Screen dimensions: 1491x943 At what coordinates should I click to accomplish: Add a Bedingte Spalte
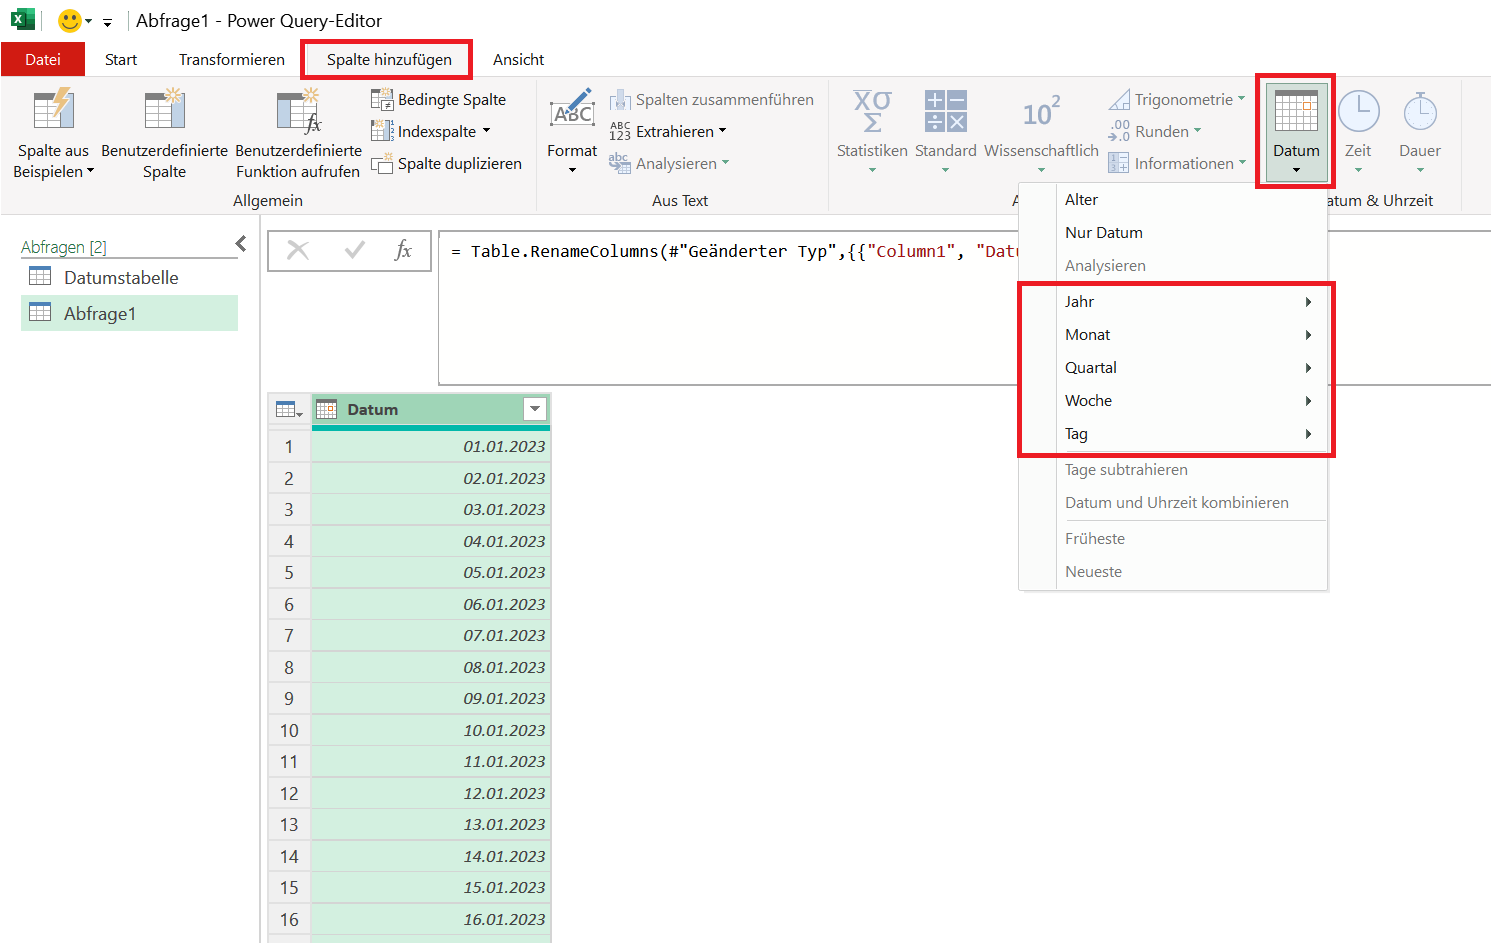click(439, 99)
